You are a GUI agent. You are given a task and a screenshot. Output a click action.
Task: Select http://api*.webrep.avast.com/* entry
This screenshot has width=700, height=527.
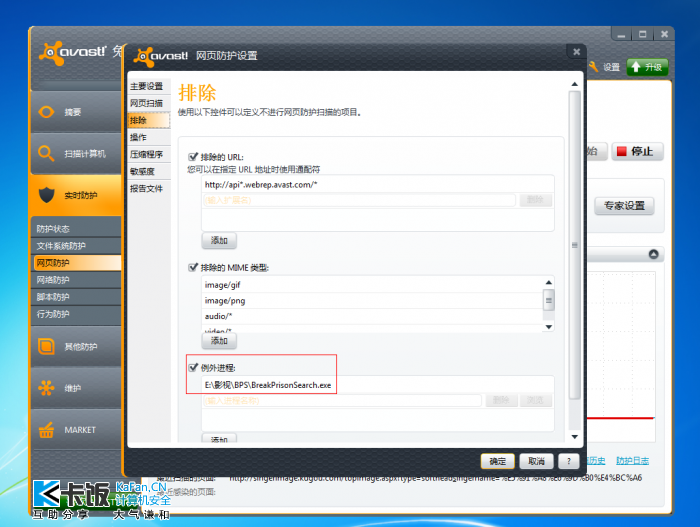click(378, 184)
